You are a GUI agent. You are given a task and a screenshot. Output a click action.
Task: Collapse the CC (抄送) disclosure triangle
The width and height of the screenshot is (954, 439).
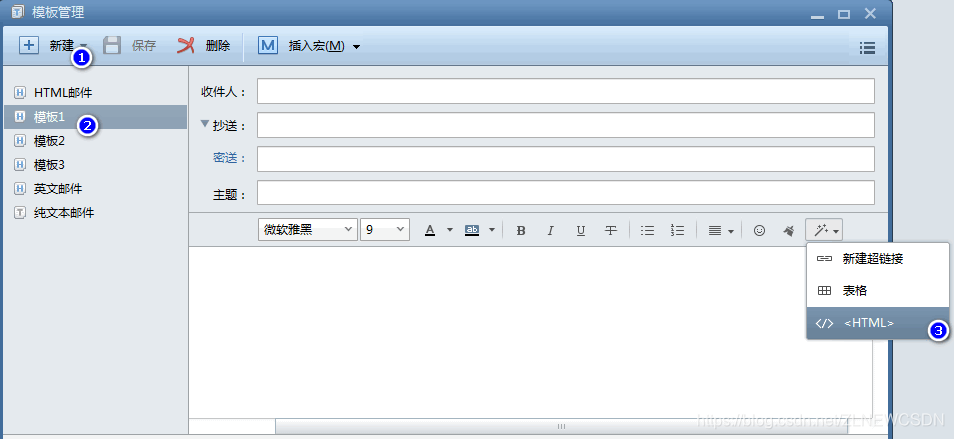point(204,124)
